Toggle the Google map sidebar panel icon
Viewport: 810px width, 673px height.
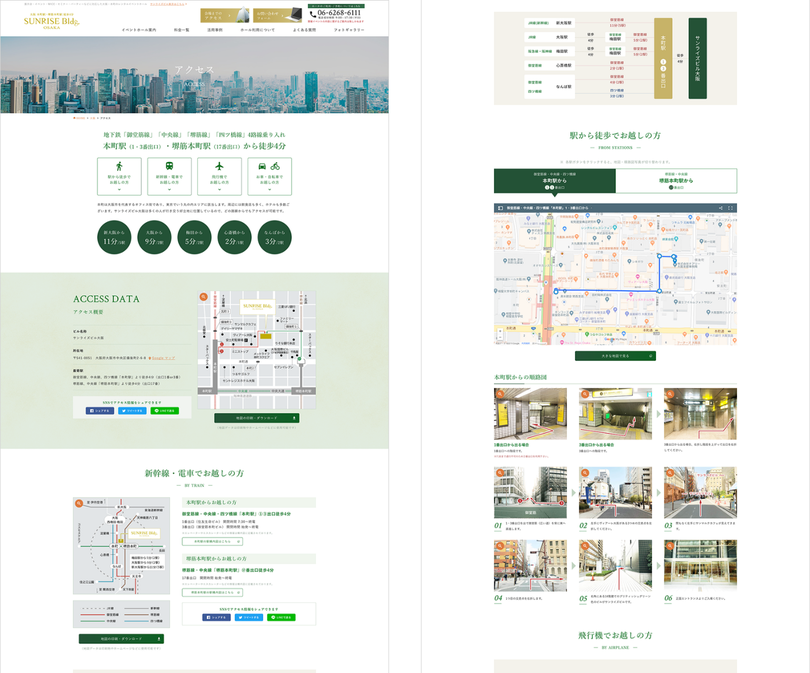(501, 208)
